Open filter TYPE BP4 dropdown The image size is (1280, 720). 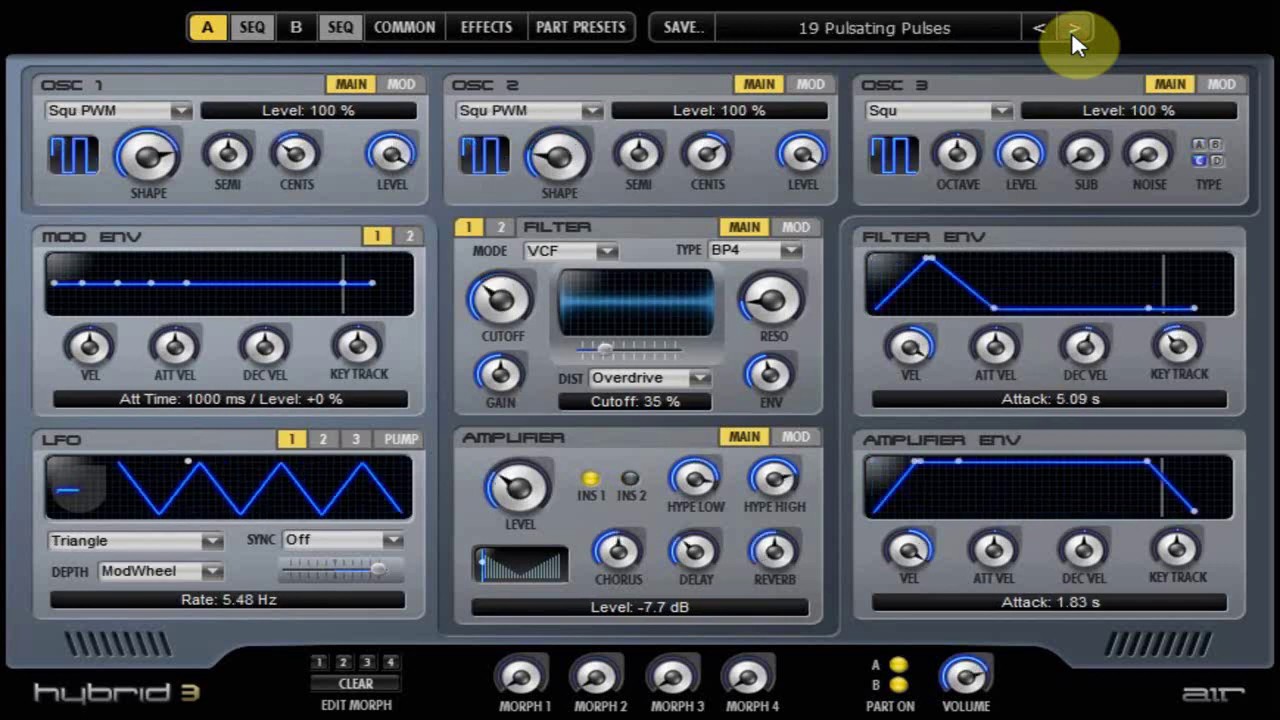point(754,250)
